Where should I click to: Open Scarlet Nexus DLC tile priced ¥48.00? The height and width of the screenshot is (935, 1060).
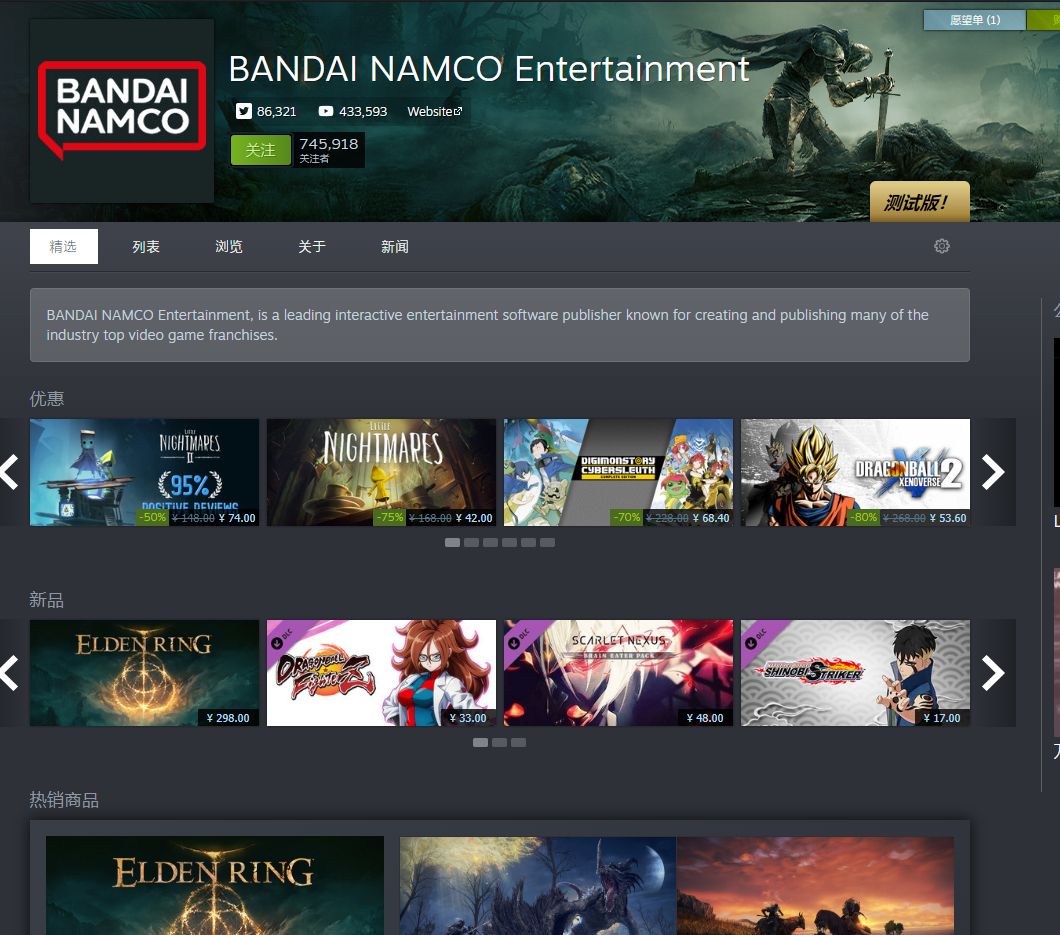point(618,673)
